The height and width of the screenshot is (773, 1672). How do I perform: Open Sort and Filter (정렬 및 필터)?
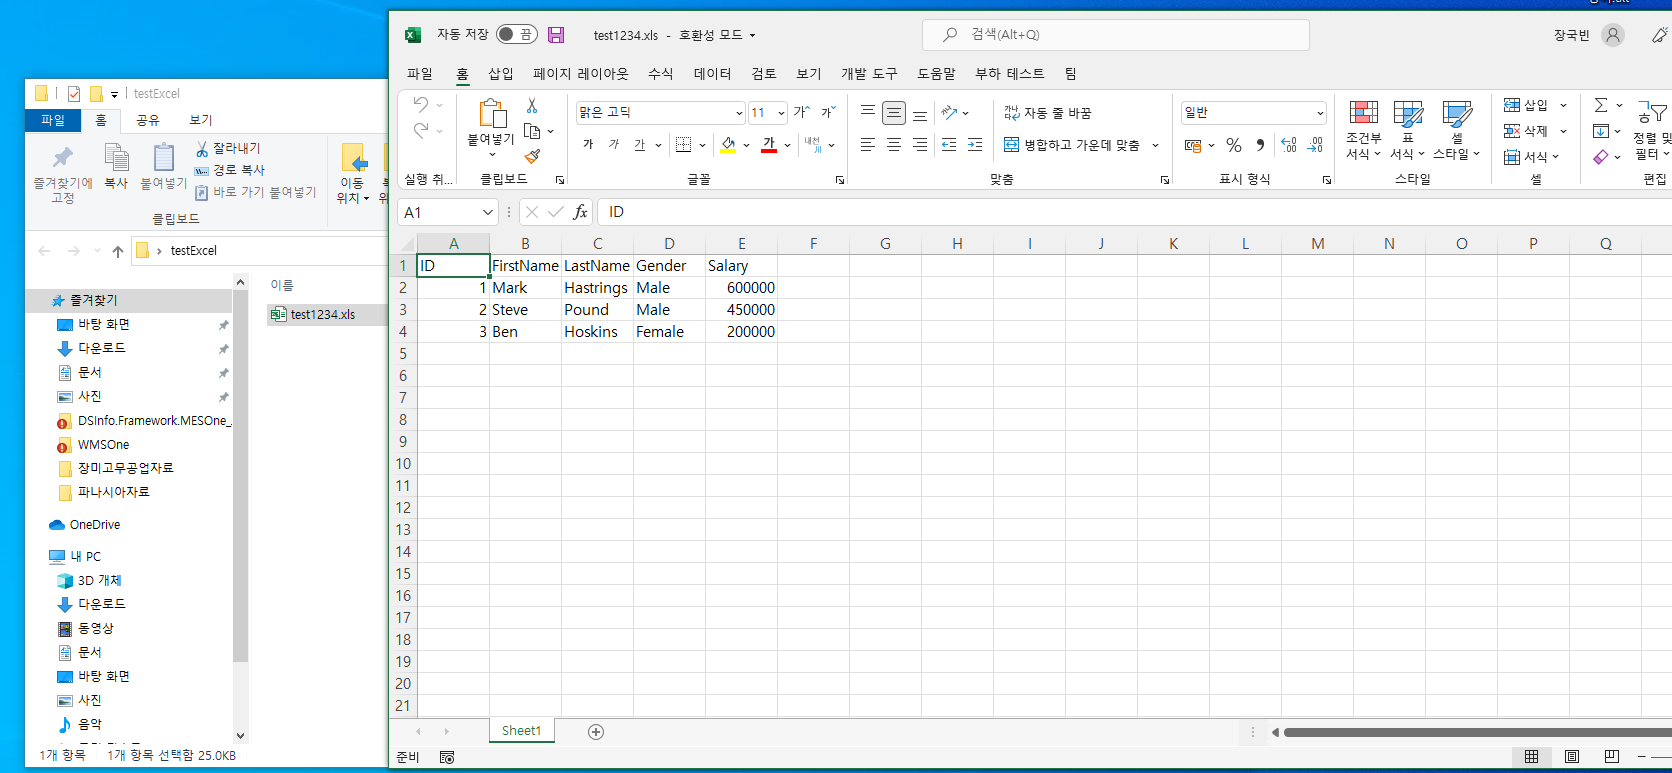(x=1652, y=130)
